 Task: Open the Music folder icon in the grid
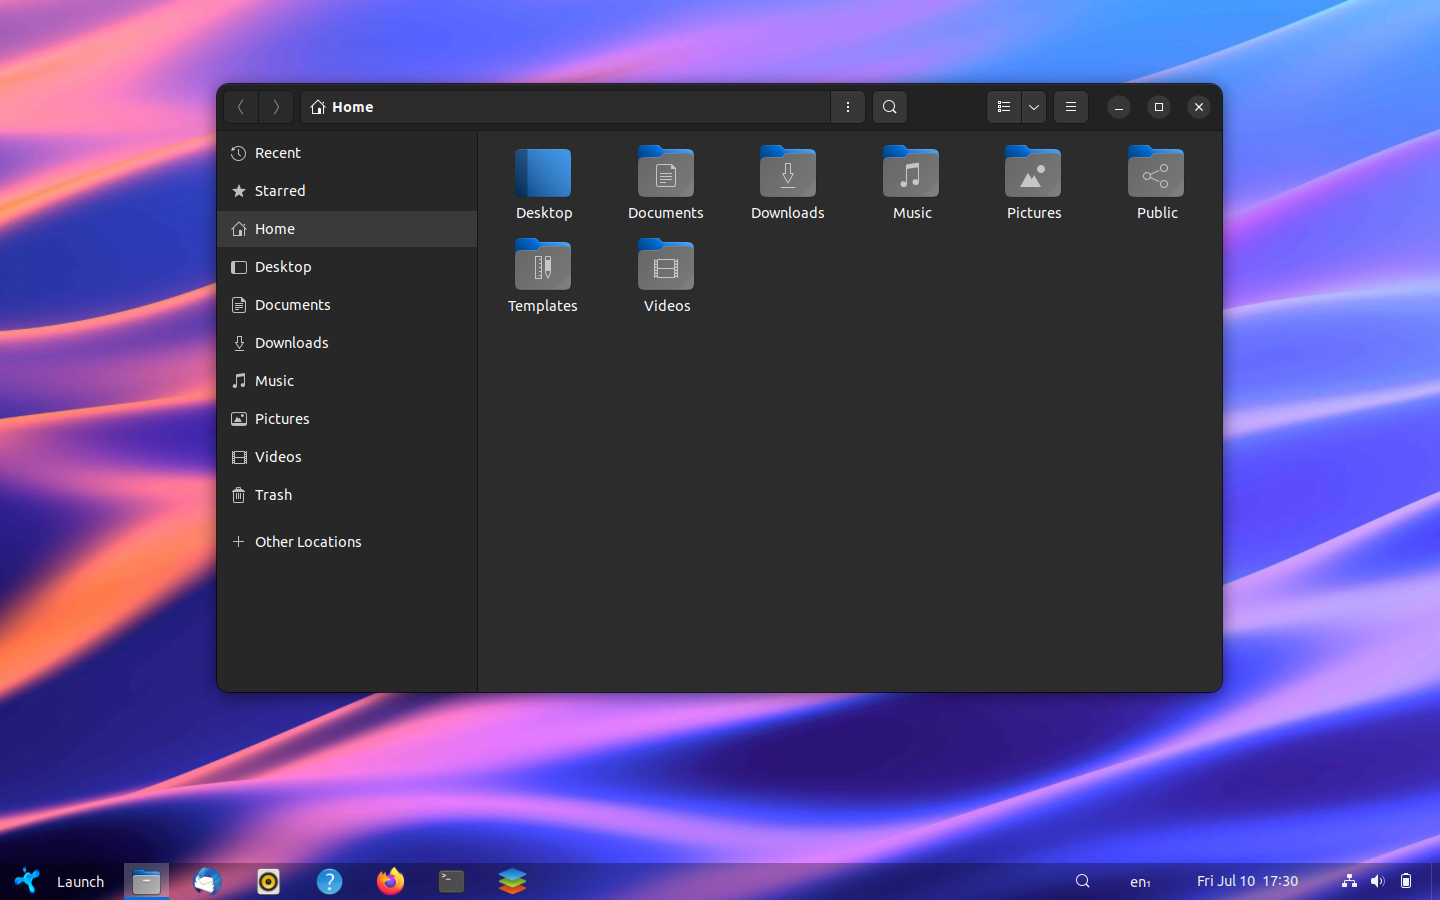coord(911,173)
